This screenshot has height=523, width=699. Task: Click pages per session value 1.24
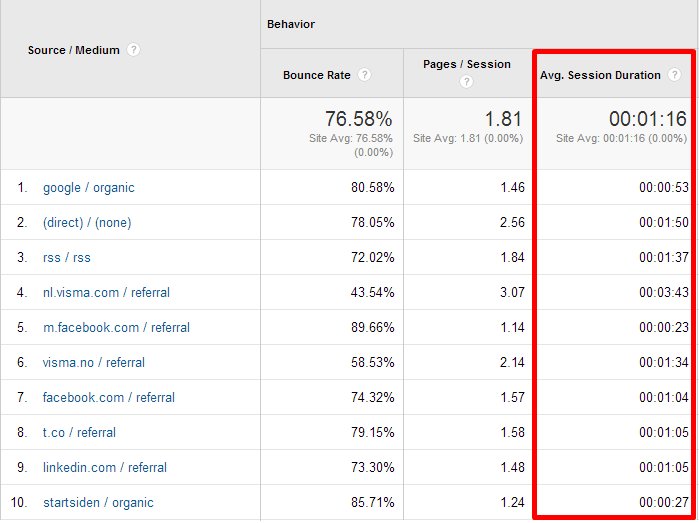click(512, 502)
